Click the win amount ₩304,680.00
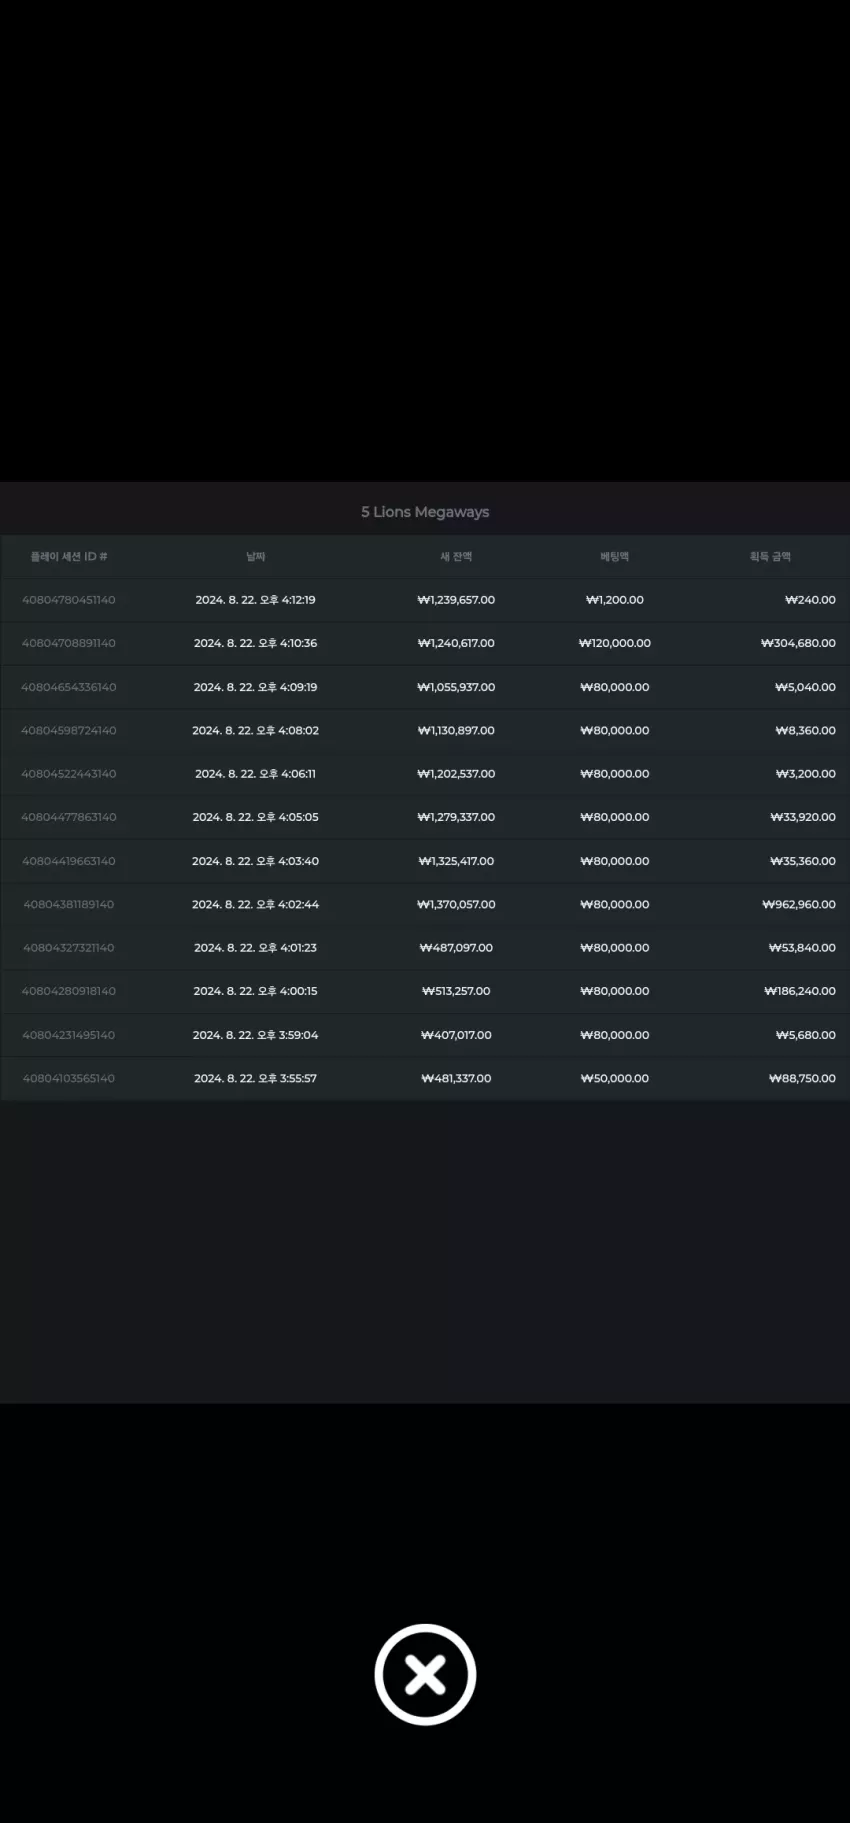Viewport: 850px width, 1823px height. 798,643
